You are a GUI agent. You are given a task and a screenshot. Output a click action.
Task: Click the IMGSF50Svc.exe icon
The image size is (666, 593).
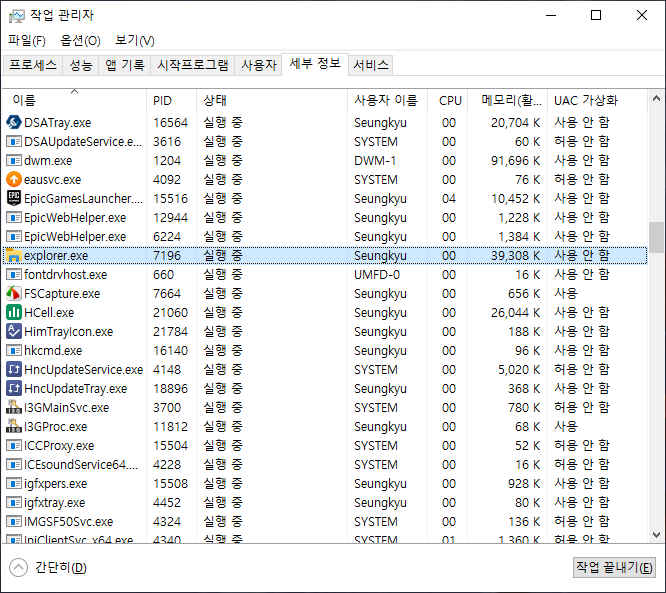pyautogui.click(x=14, y=521)
